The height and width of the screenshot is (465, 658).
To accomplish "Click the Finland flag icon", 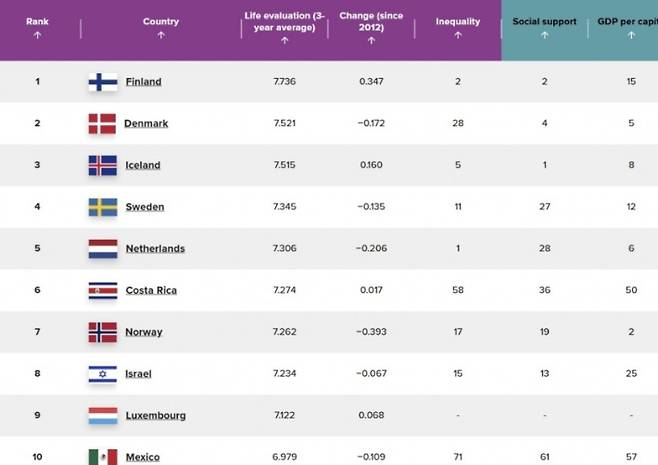I will point(102,82).
